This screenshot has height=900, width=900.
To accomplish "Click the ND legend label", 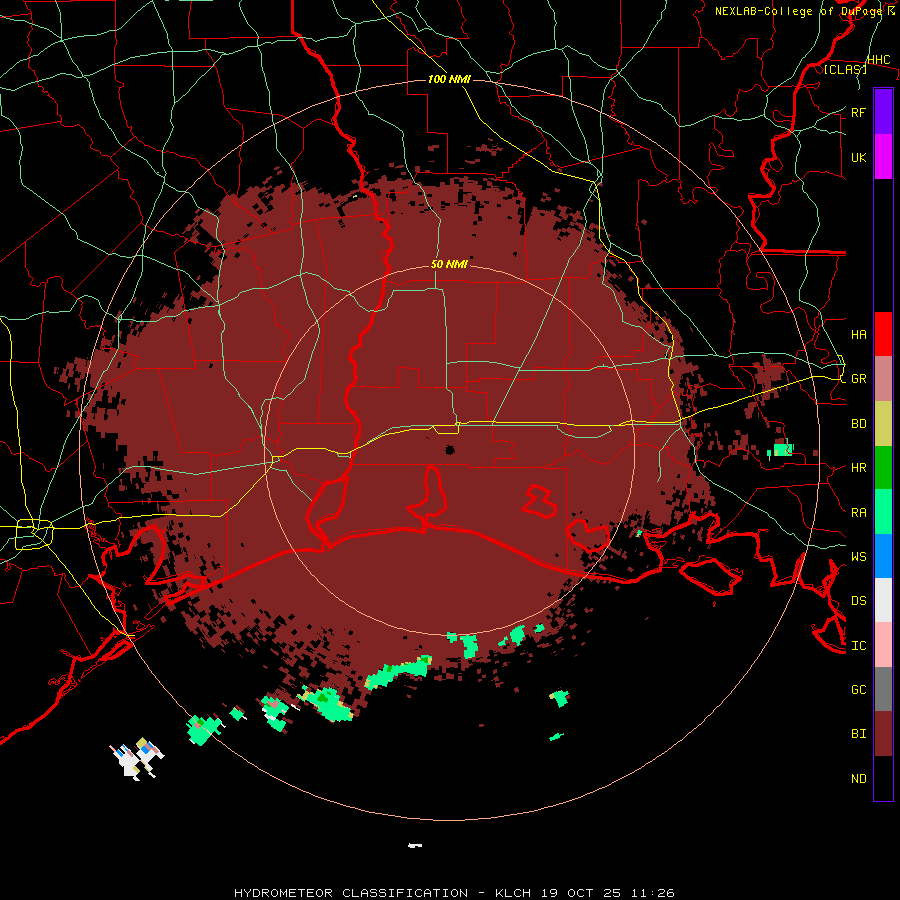I will (x=858, y=778).
